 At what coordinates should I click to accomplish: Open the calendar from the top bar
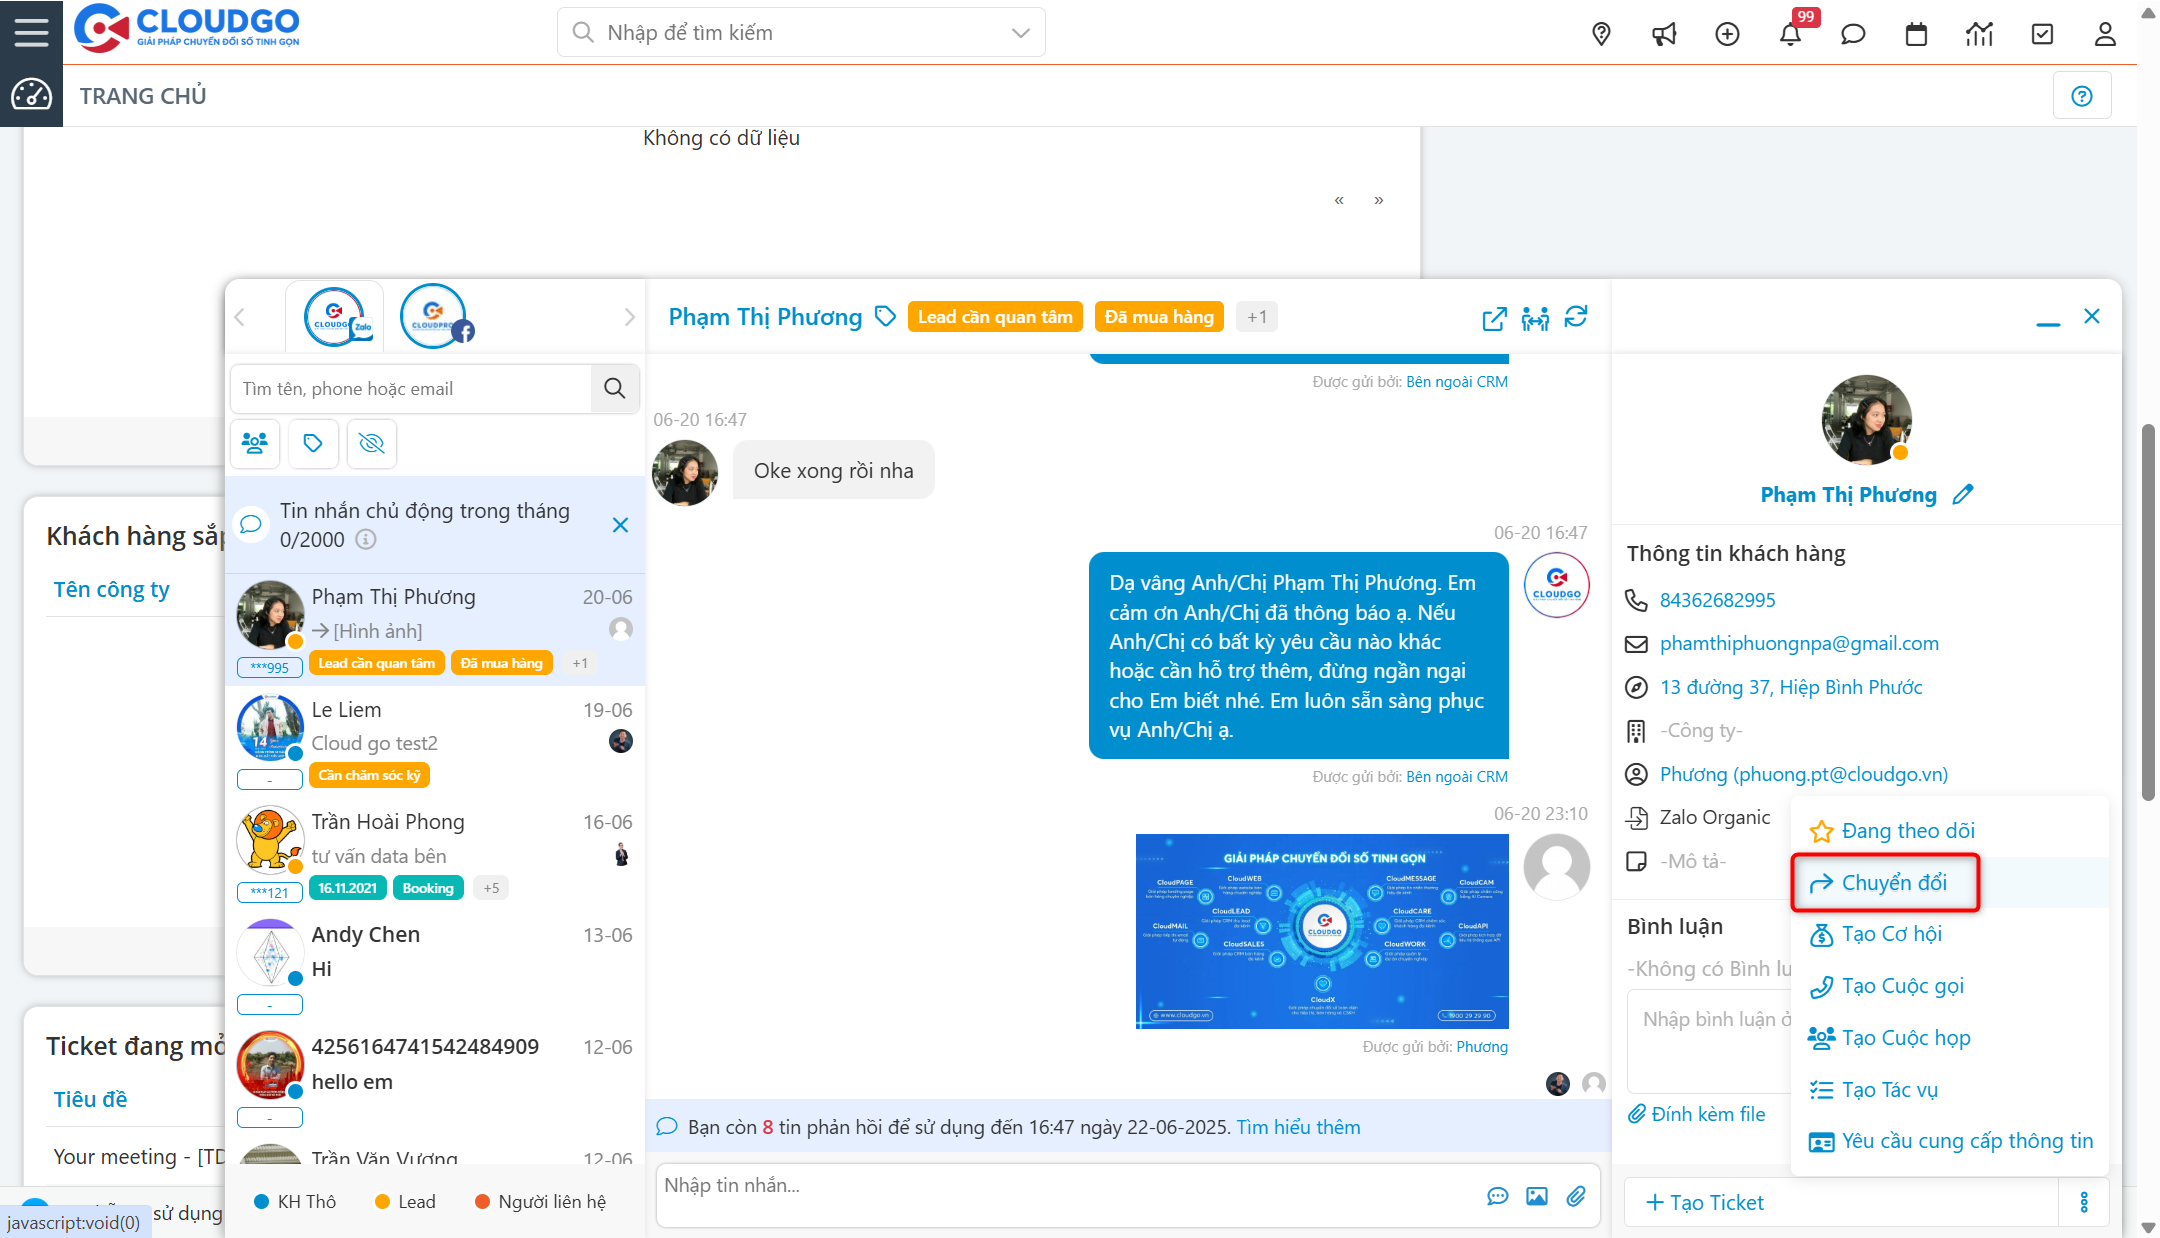pyautogui.click(x=1917, y=33)
